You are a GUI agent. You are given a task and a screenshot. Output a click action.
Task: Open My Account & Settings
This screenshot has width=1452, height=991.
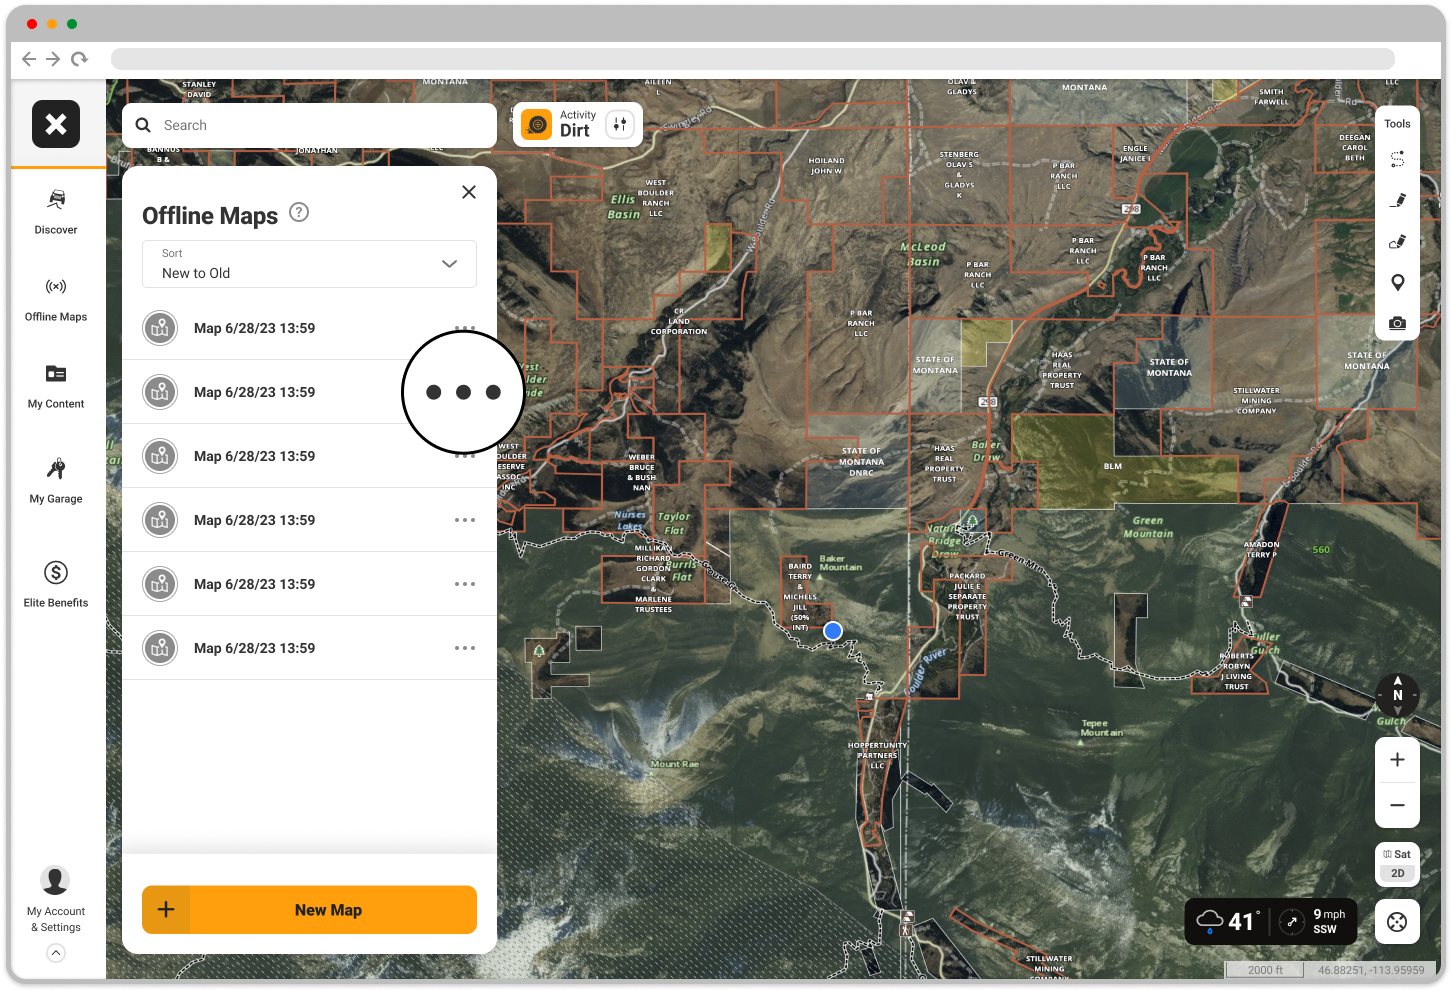56,899
